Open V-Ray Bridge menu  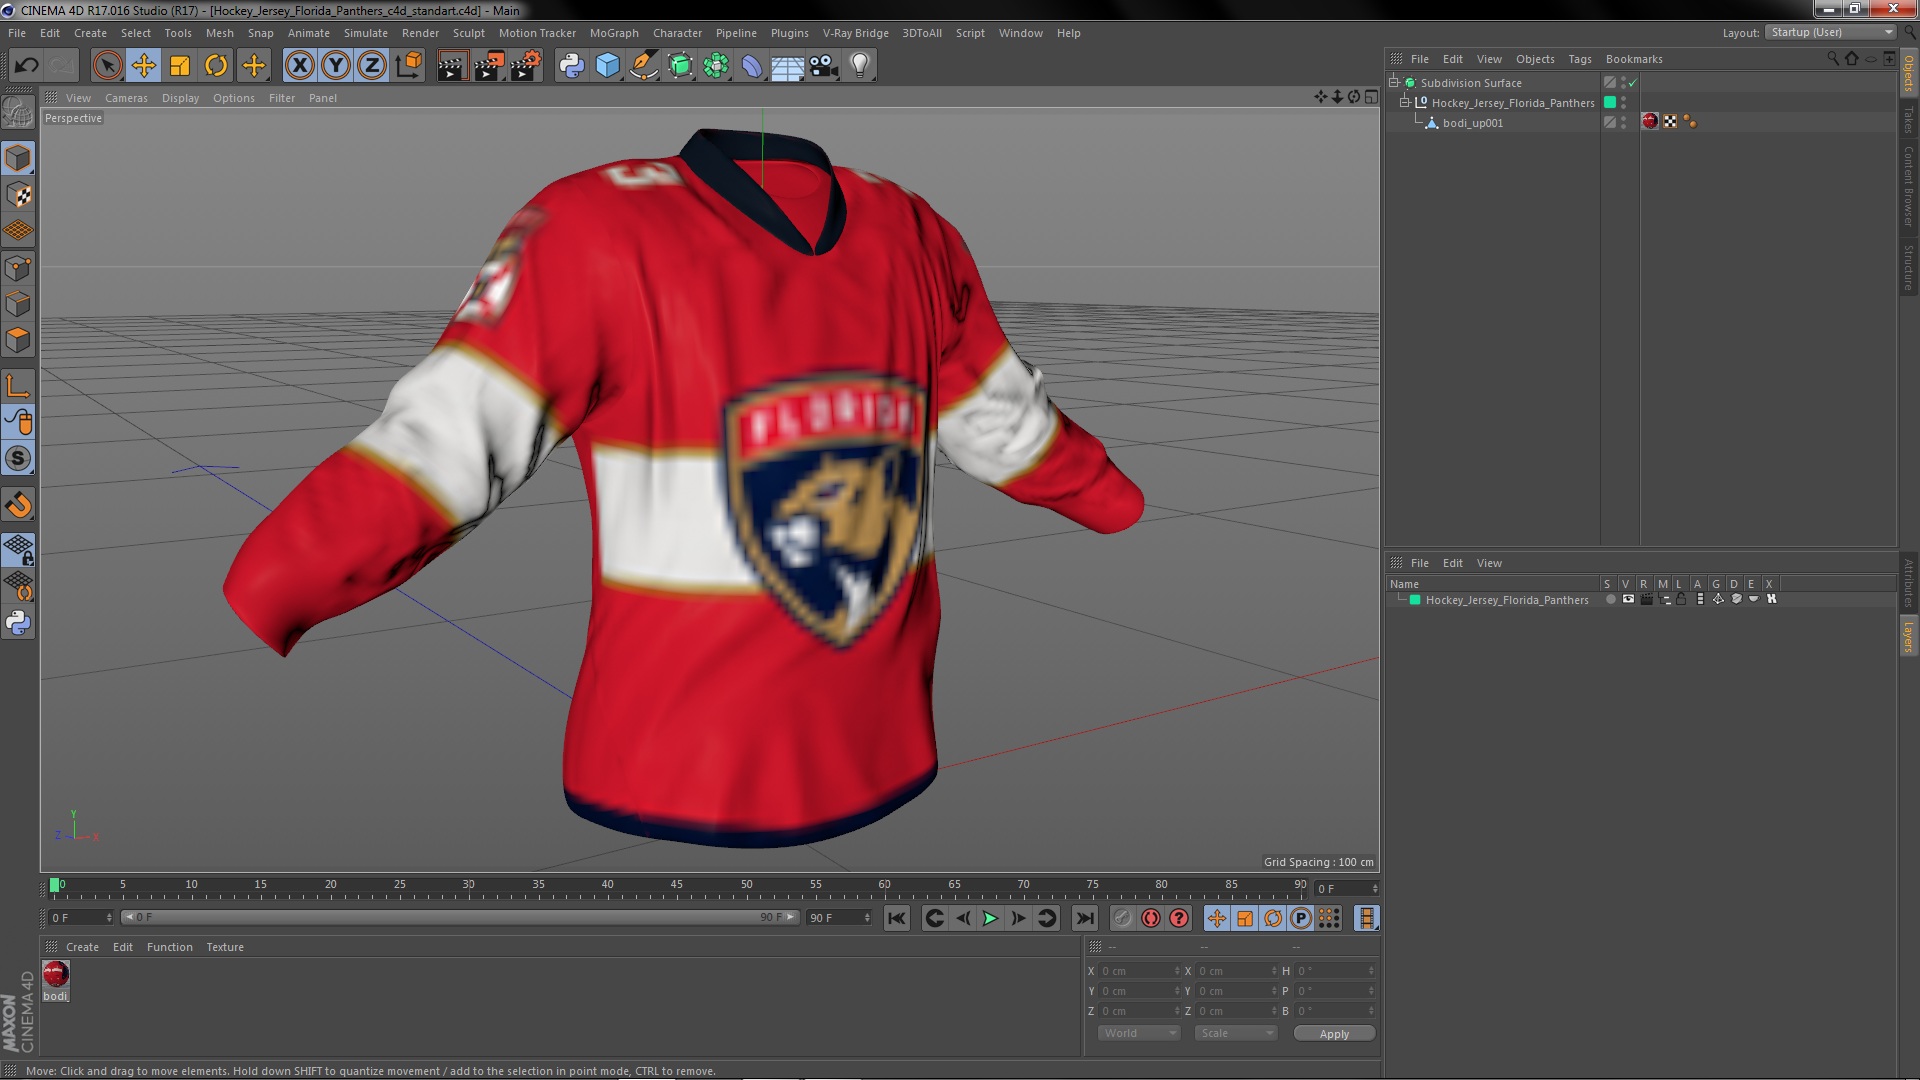coord(855,33)
